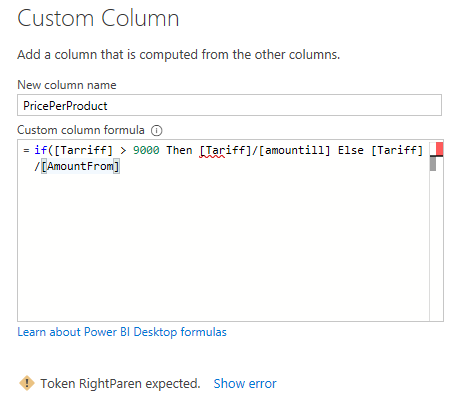Edit the New column name field
This screenshot has height=412, width=454.
229,105
